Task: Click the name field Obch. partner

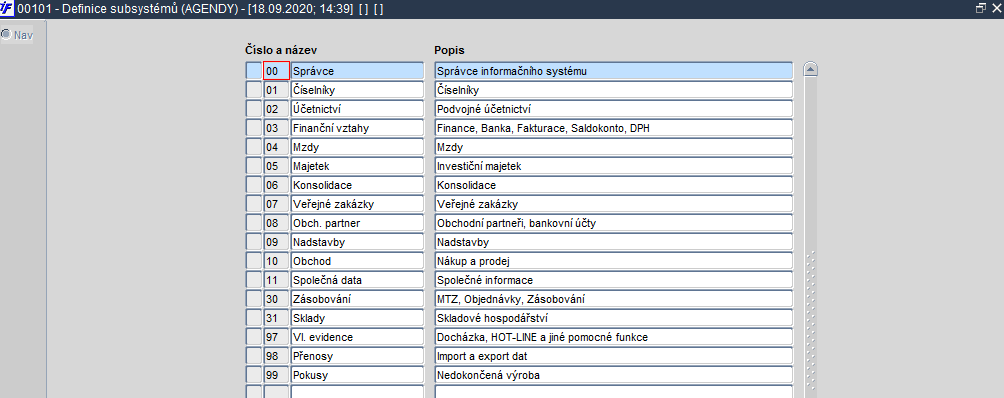Action: (357, 223)
